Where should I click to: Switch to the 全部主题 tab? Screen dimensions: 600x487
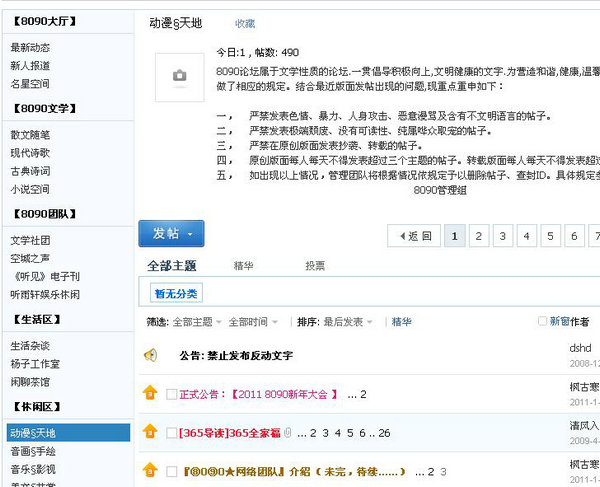(172, 265)
